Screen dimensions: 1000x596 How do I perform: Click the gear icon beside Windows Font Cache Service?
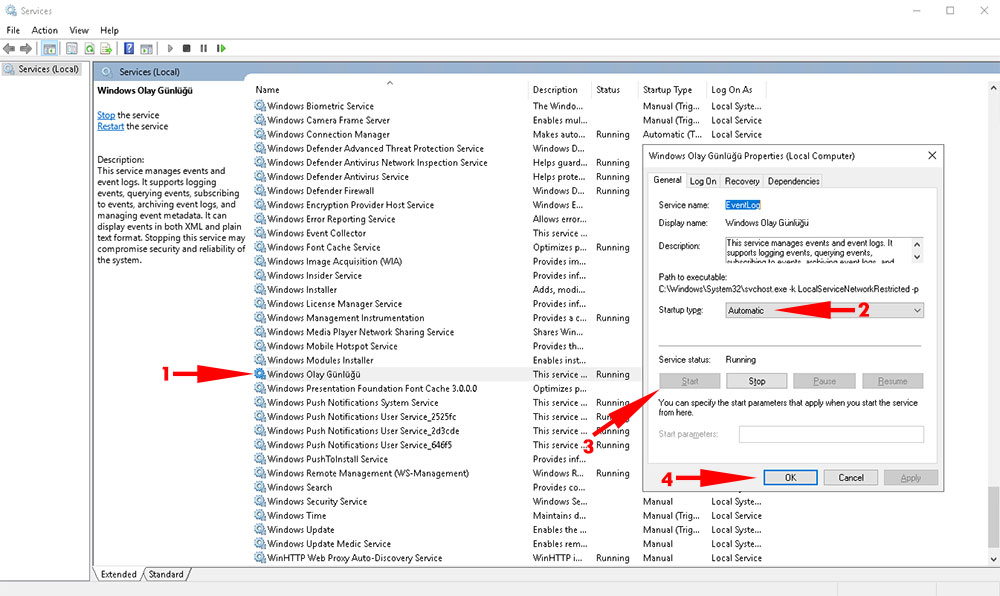point(260,247)
